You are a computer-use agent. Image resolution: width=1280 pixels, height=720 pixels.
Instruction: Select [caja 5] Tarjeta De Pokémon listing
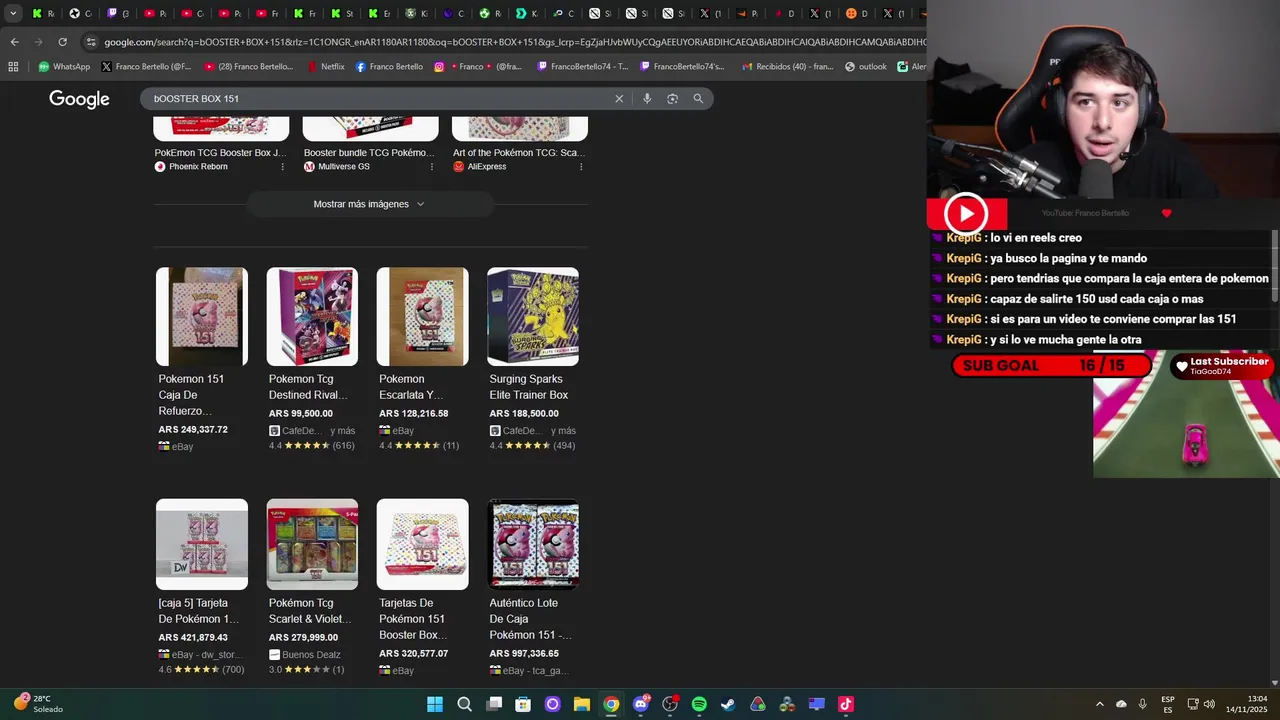(x=198, y=611)
